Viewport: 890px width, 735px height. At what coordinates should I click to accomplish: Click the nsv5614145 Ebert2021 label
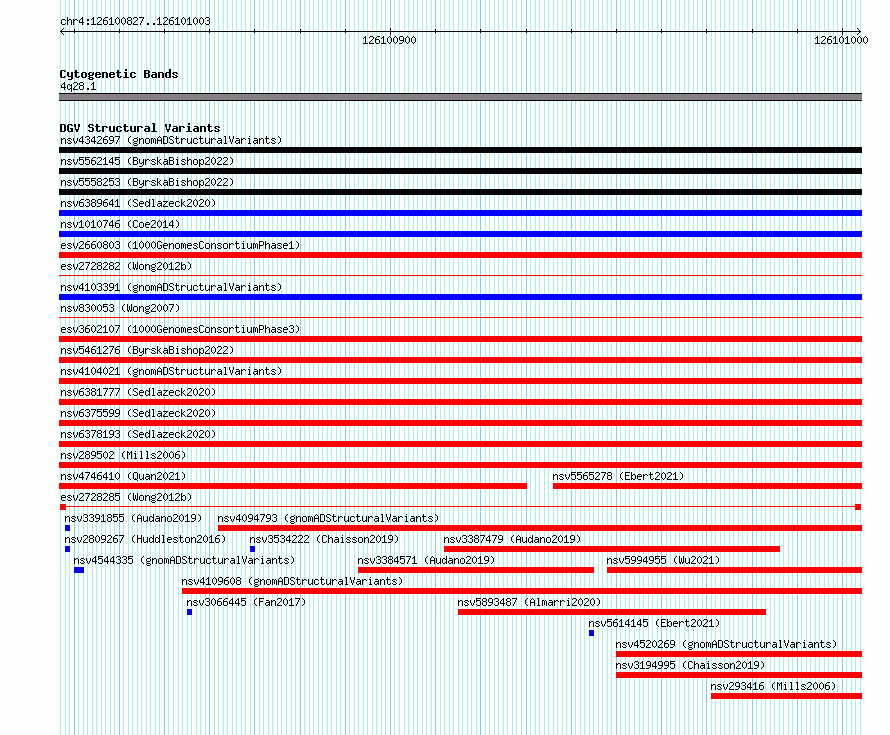tap(654, 623)
